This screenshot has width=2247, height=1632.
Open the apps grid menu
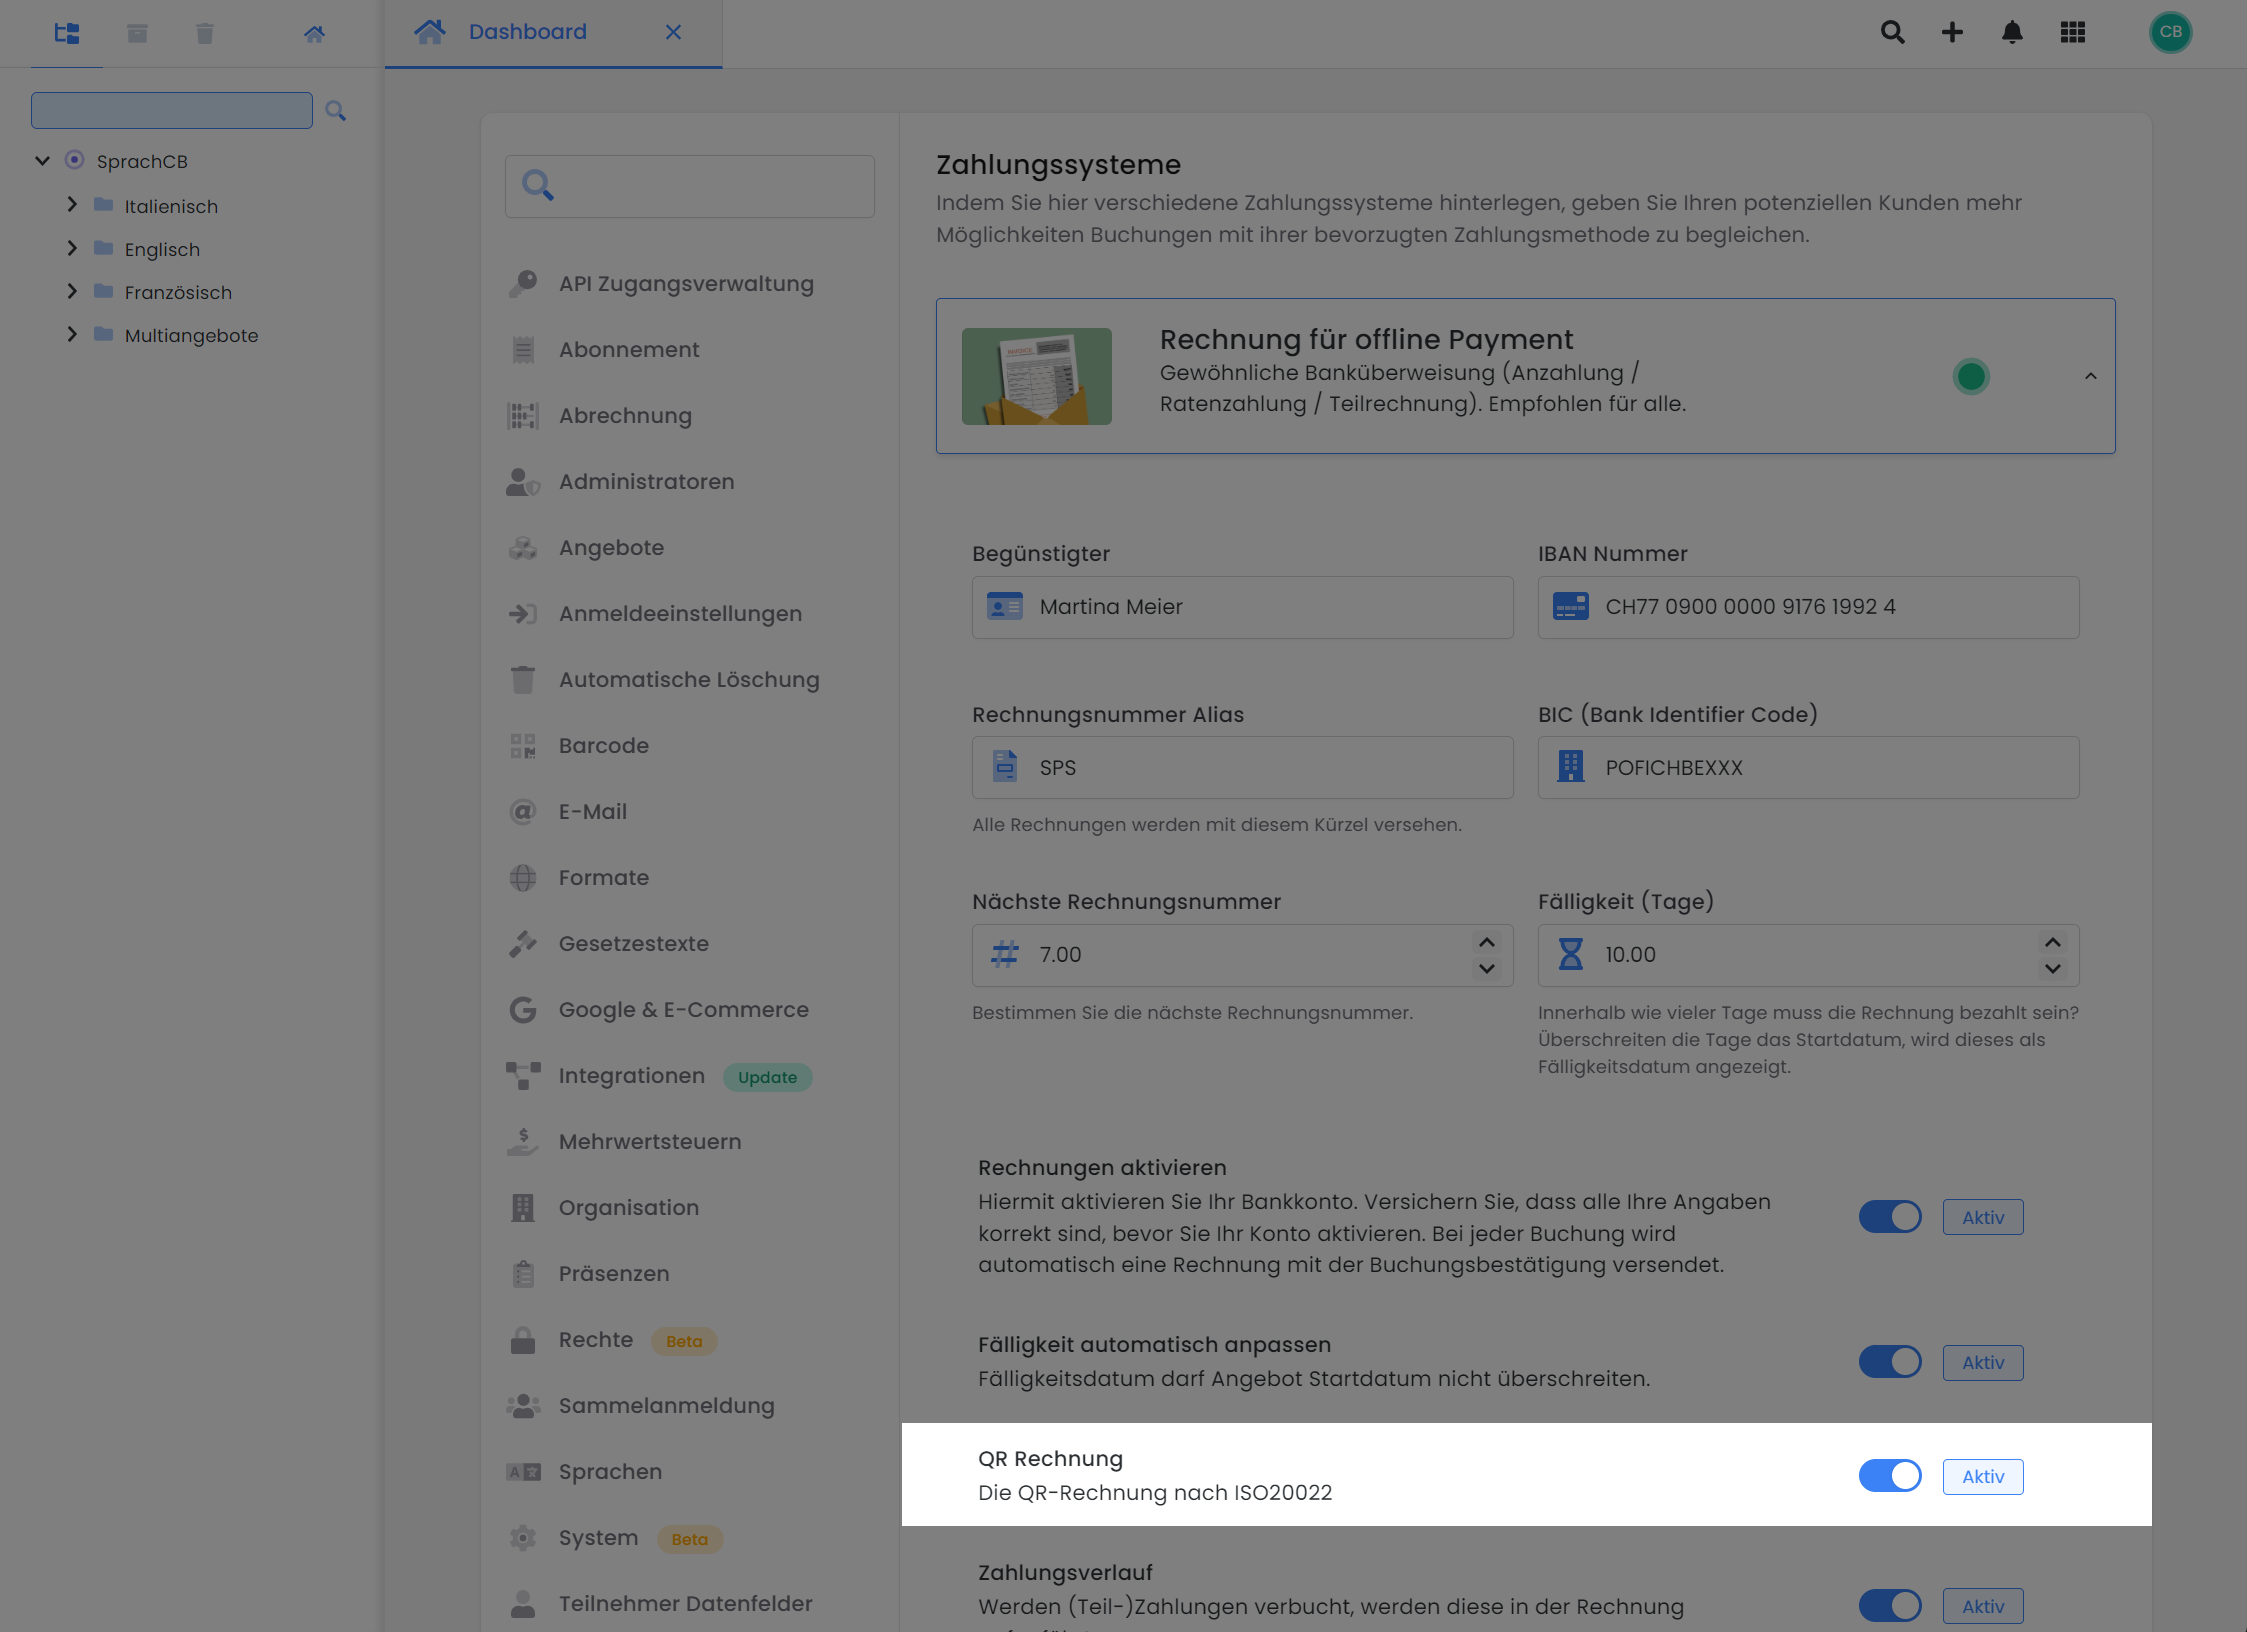(x=2073, y=32)
